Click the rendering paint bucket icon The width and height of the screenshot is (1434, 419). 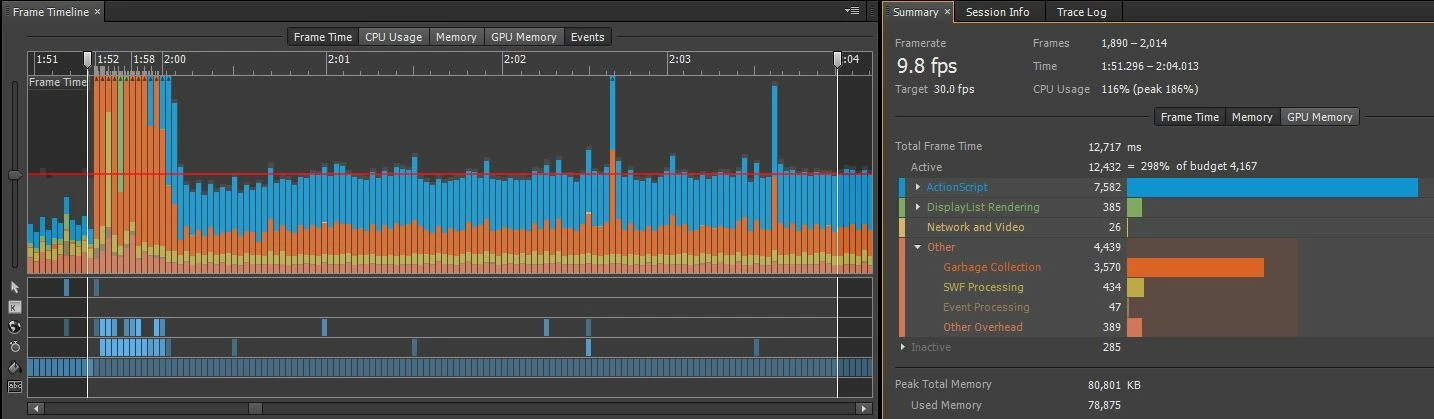pyautogui.click(x=15, y=367)
